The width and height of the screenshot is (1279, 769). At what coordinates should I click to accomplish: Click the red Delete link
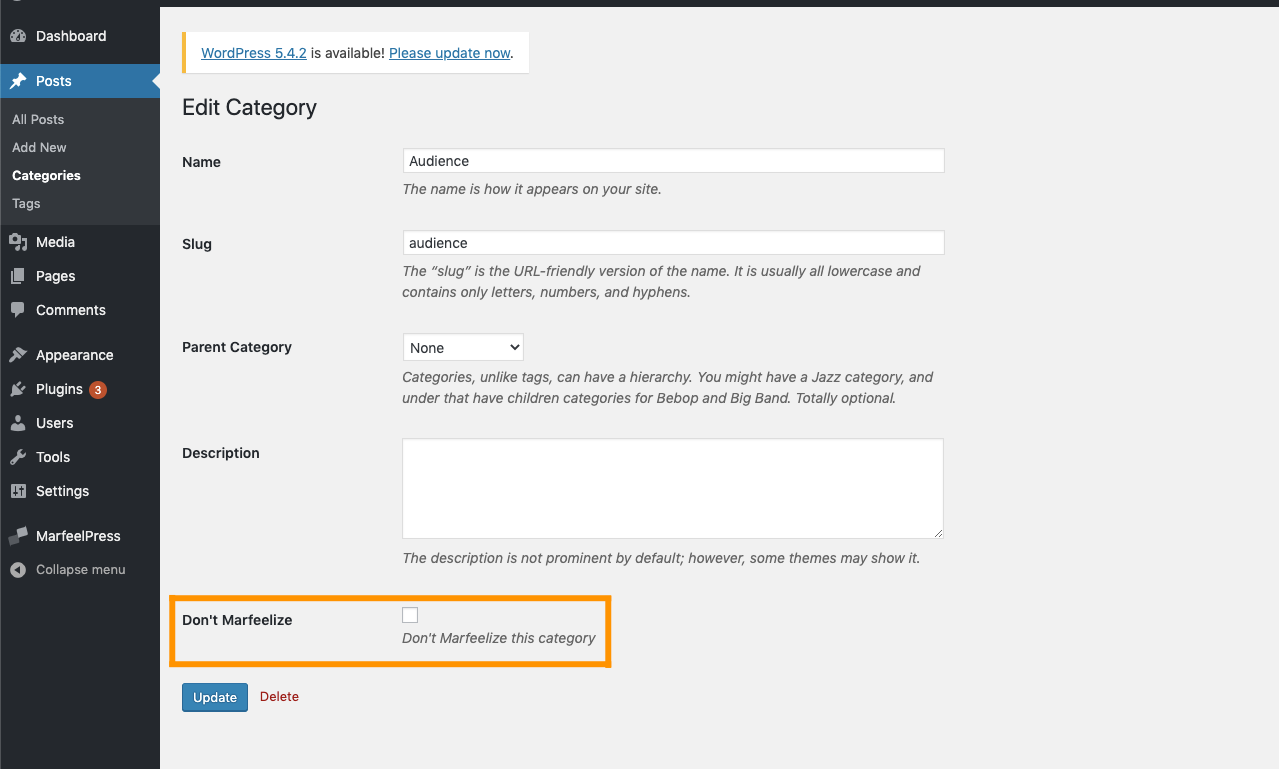click(279, 697)
